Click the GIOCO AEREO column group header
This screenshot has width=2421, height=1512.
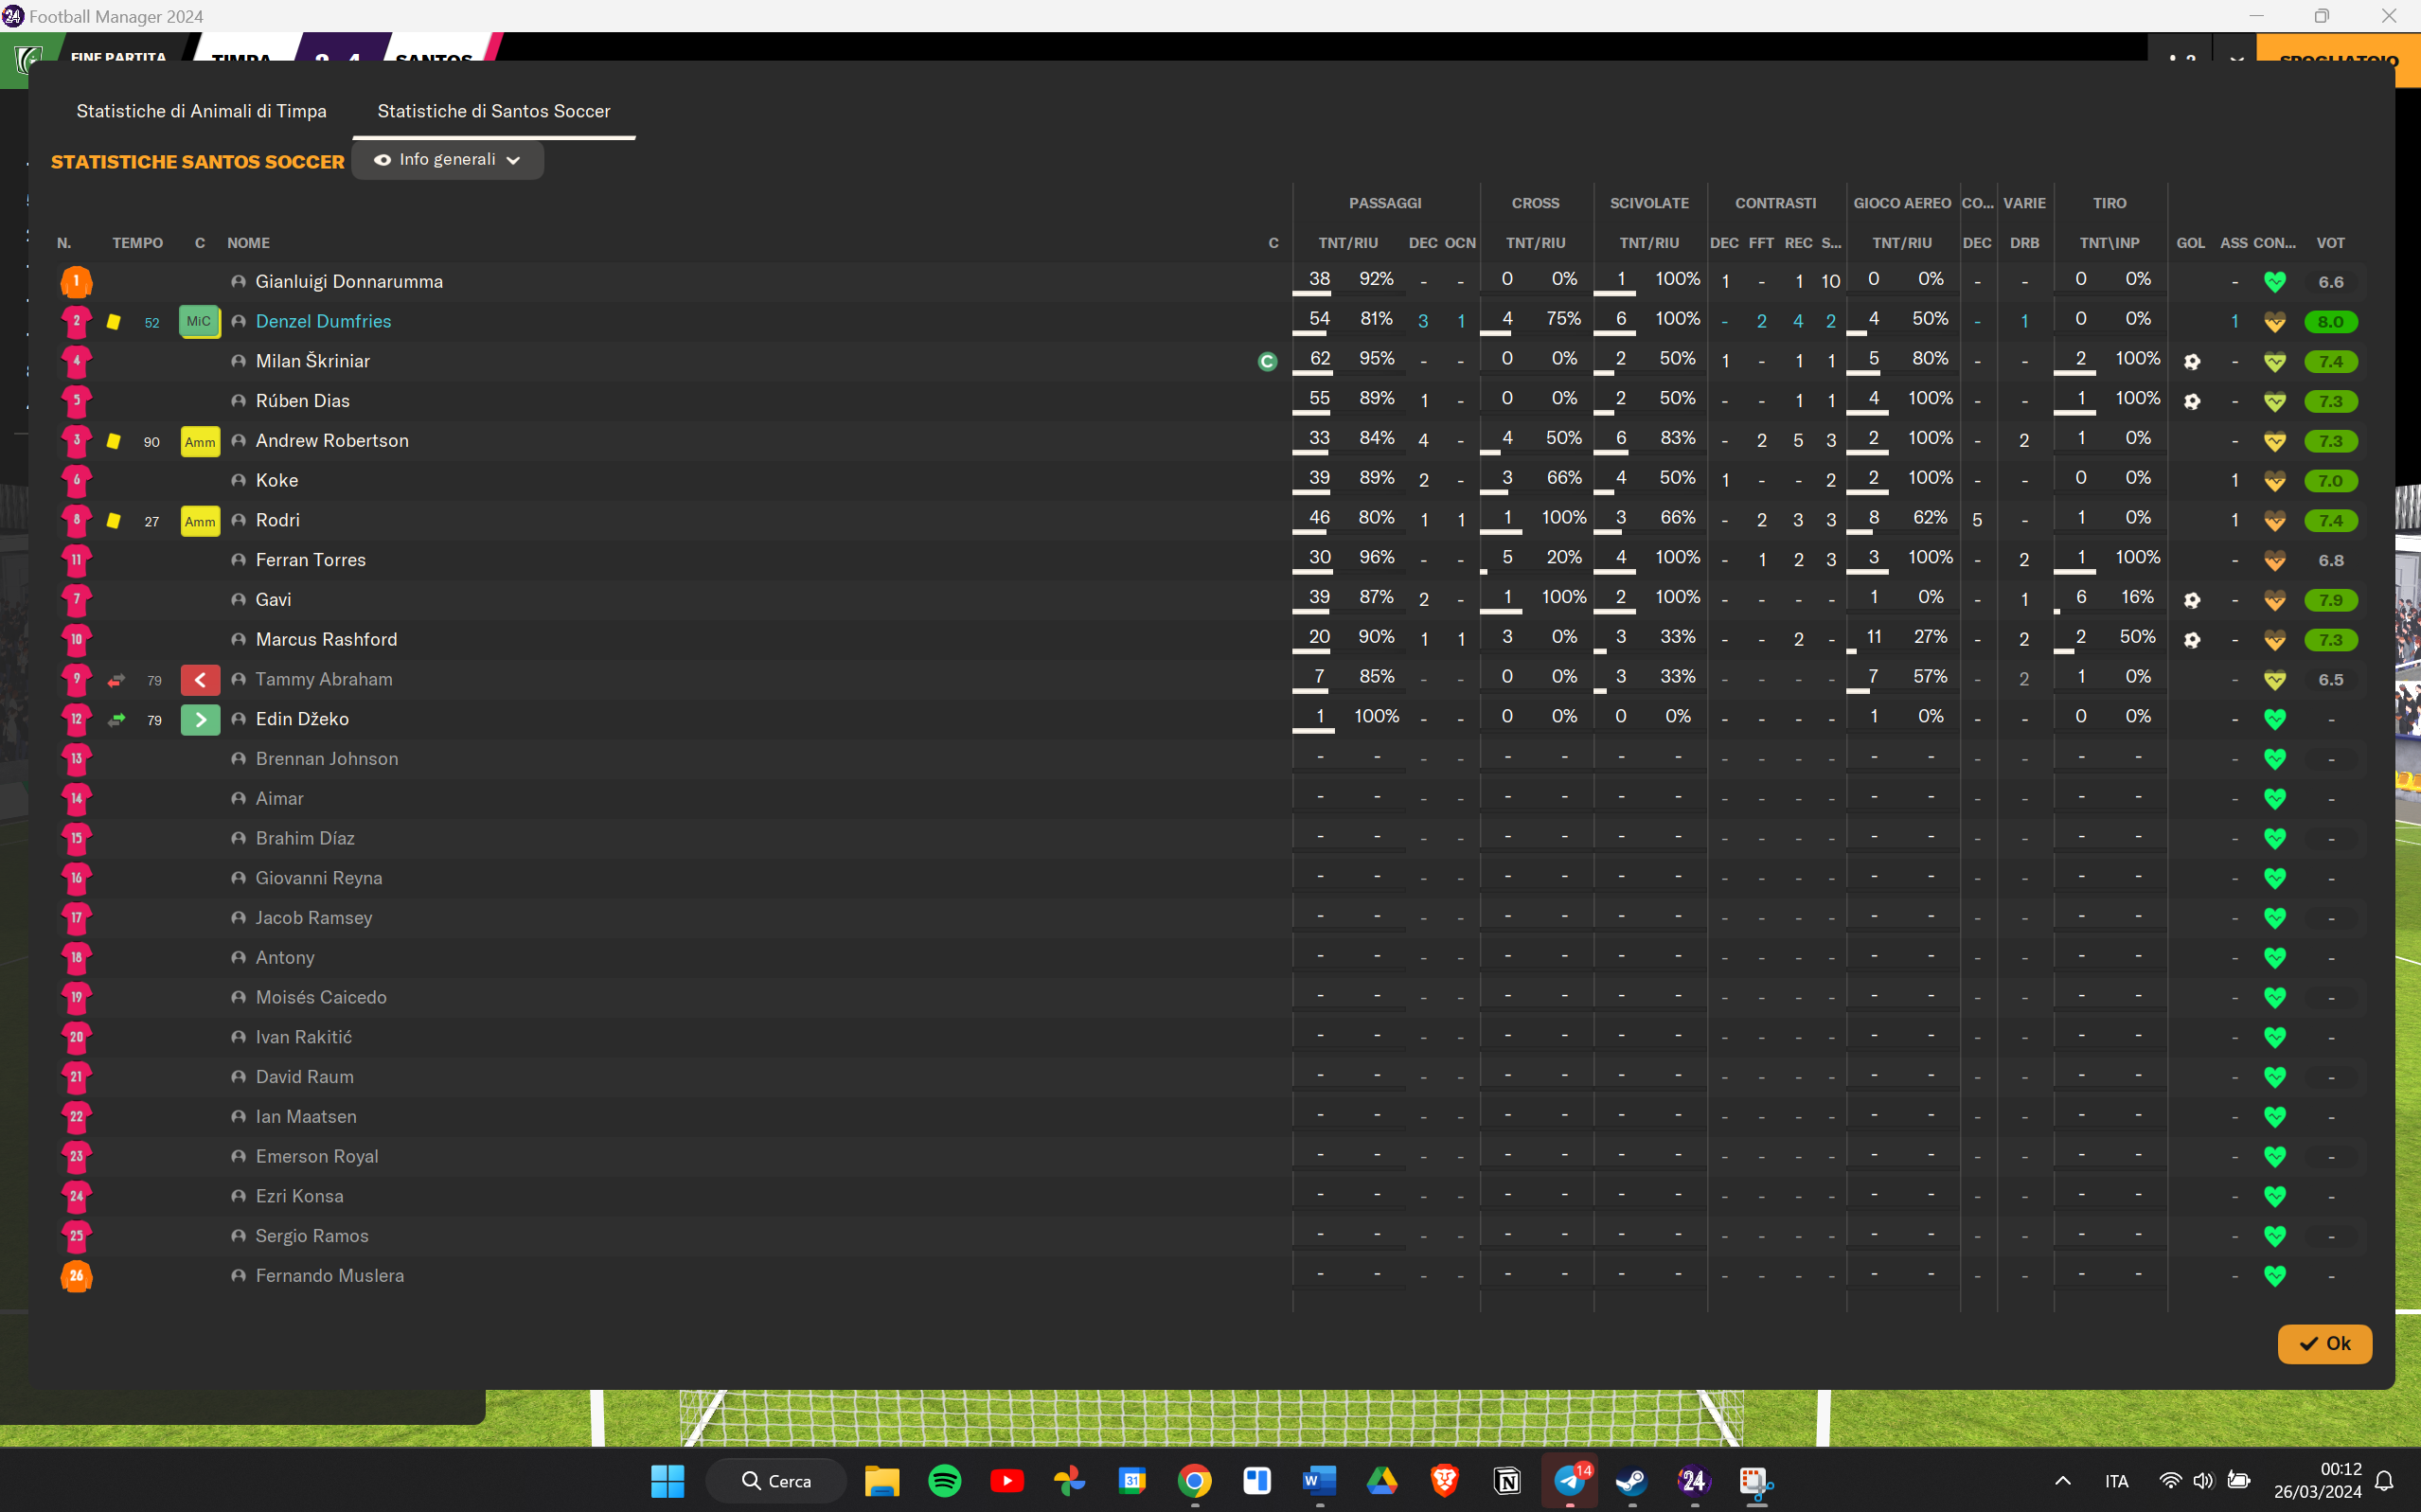1902,203
